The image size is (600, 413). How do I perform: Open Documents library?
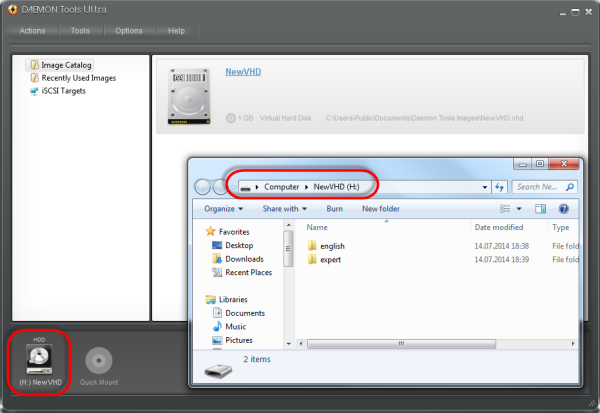click(245, 313)
